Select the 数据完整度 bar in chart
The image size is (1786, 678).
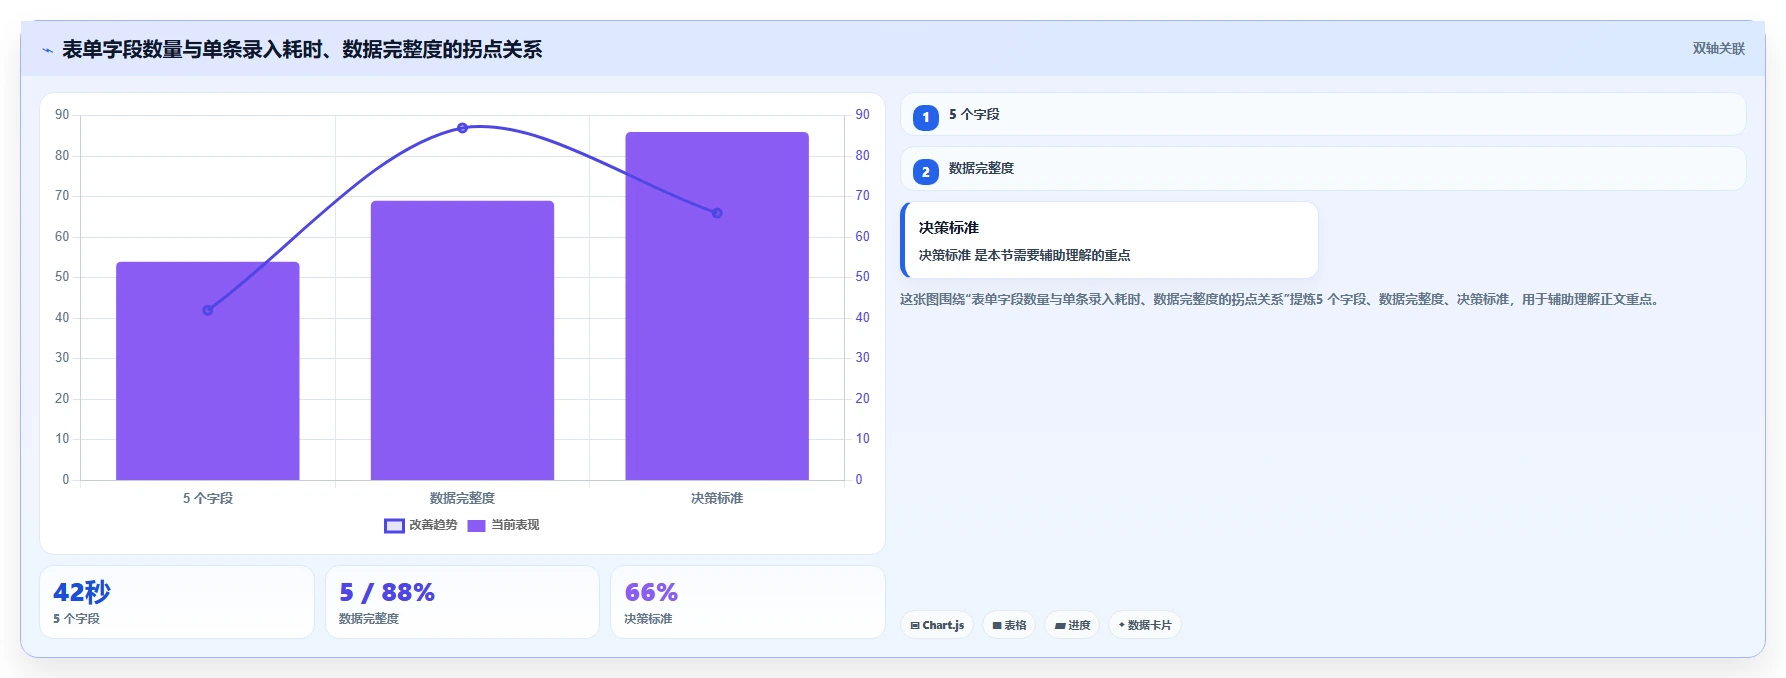tap(462, 340)
